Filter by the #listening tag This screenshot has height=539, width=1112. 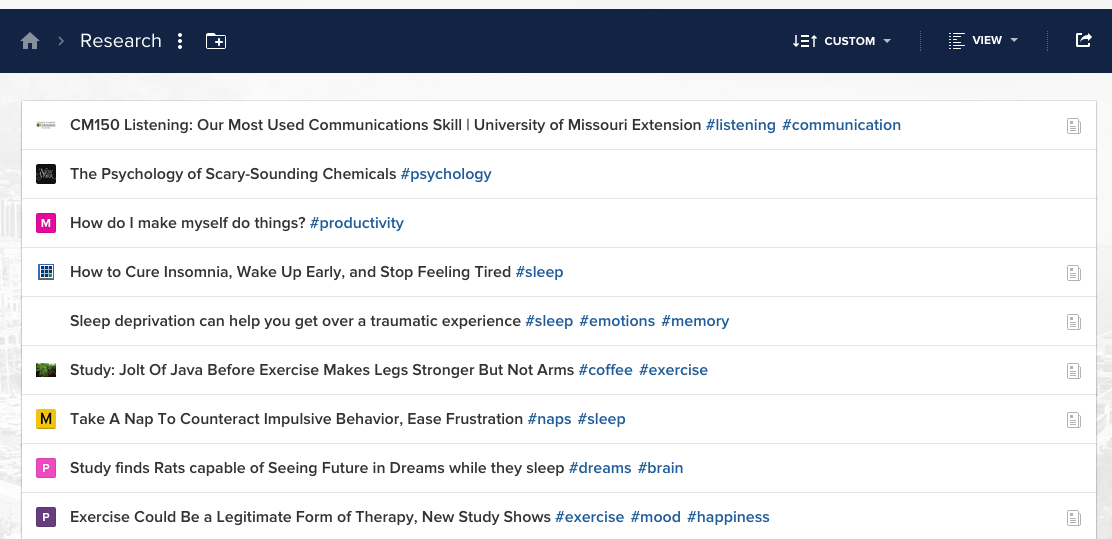coord(740,125)
